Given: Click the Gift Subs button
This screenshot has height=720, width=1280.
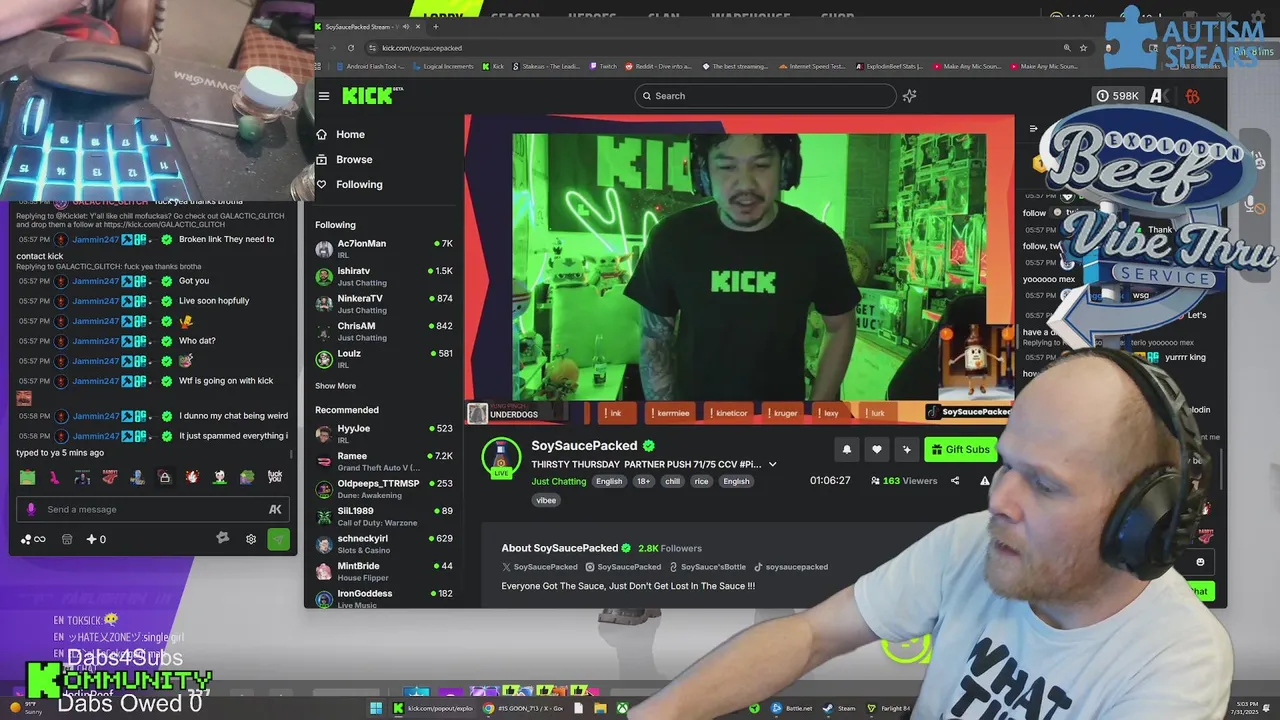Looking at the screenshot, I should [960, 450].
